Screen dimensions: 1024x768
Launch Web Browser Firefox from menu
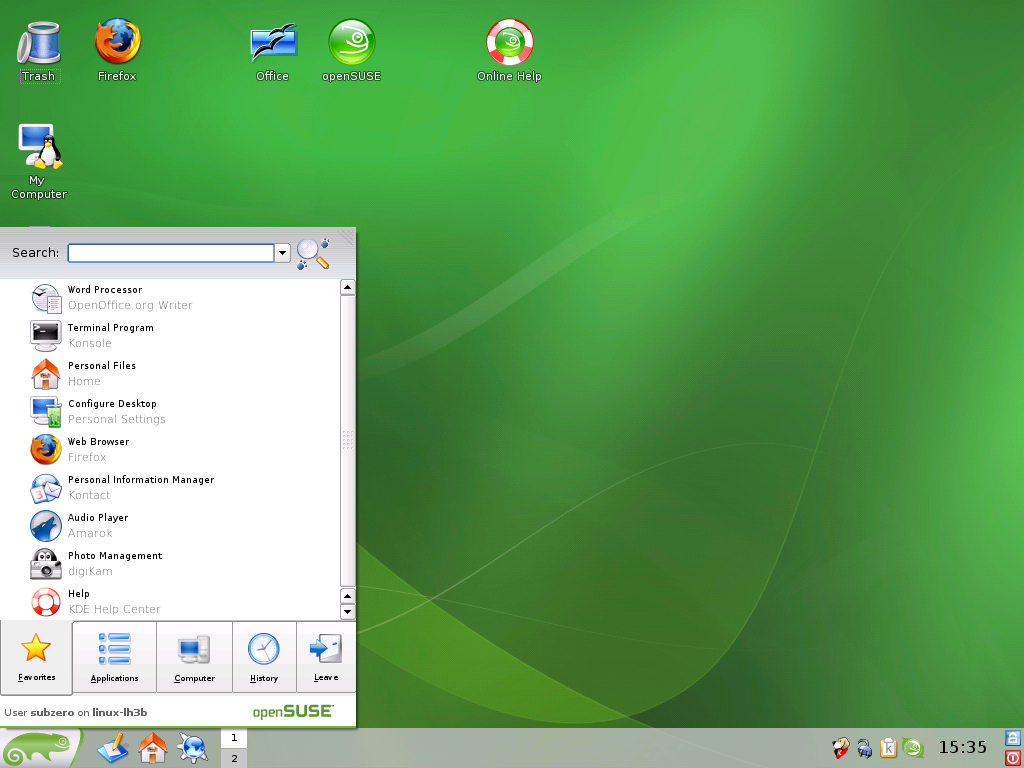[170, 449]
